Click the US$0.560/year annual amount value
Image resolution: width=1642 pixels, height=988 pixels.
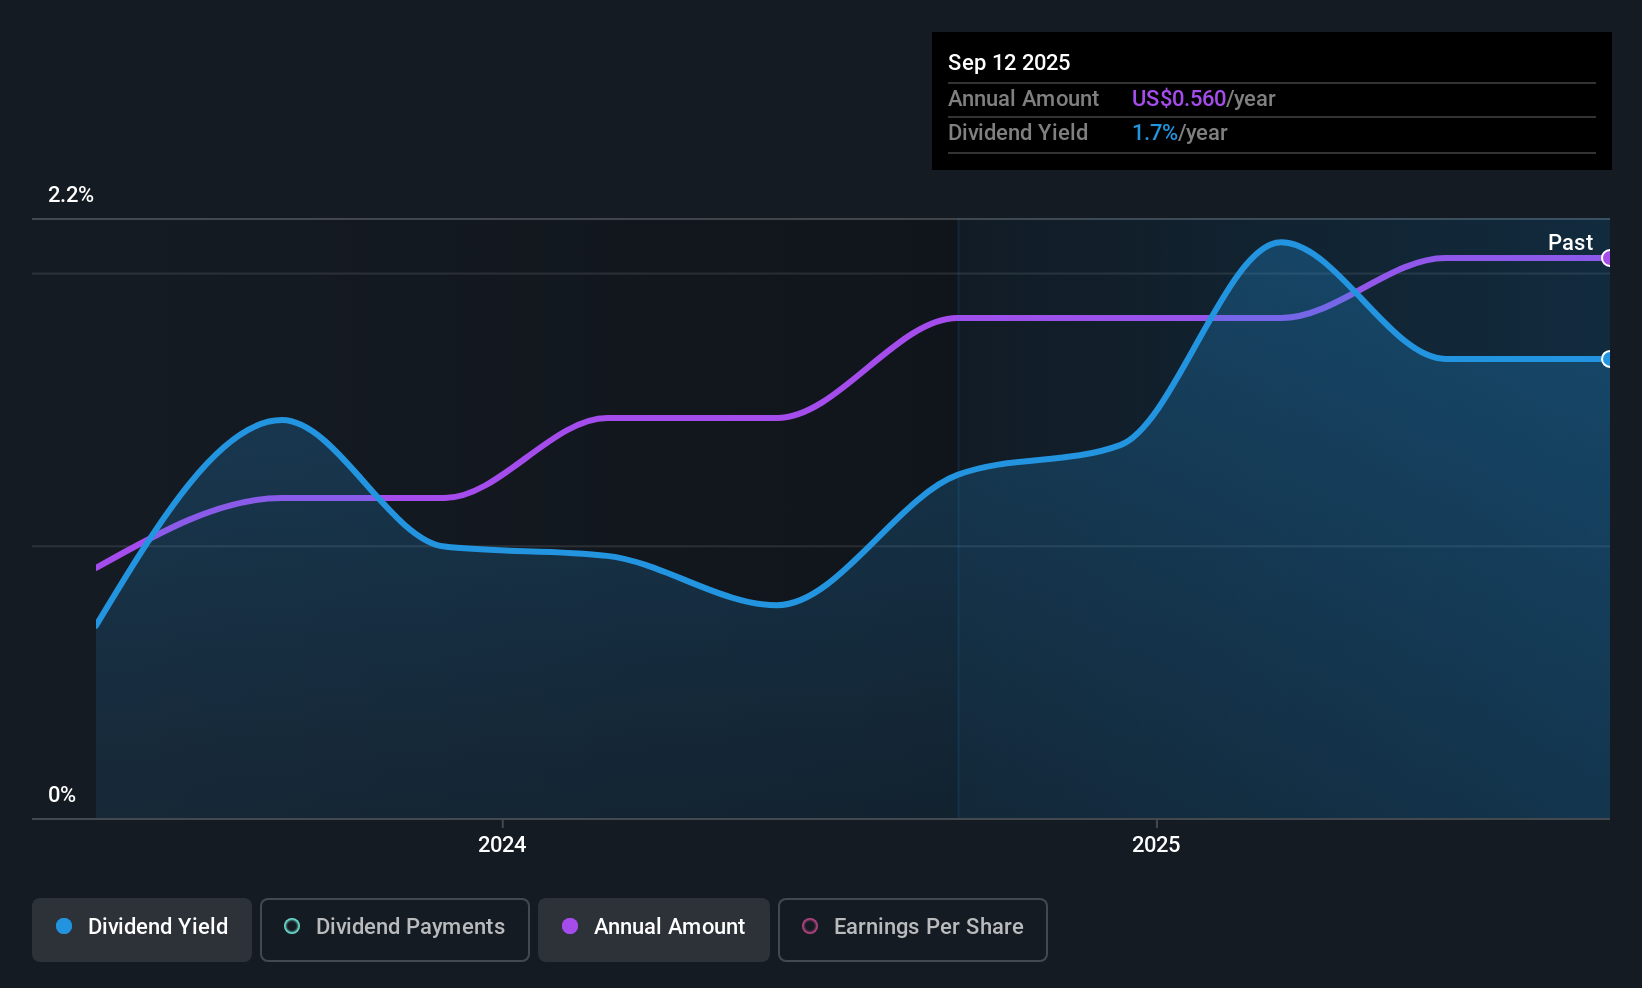click(1204, 98)
